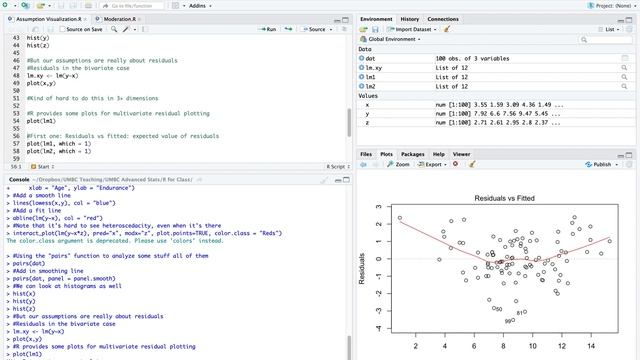Click the load workspace icon

(363, 29)
